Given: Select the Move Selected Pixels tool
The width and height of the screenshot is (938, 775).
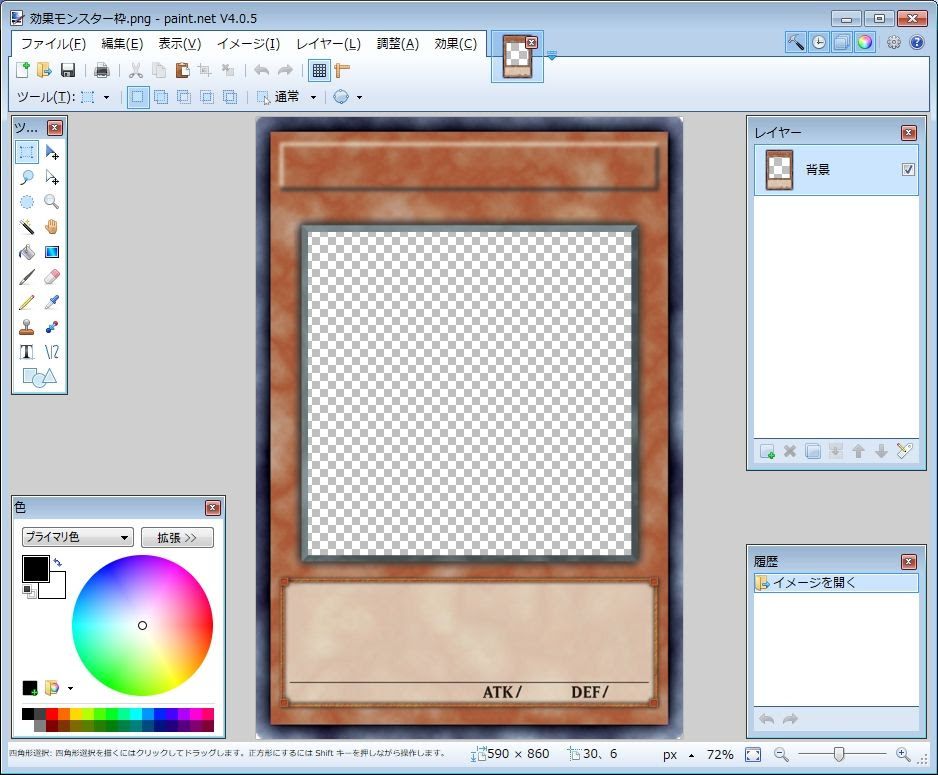Looking at the screenshot, I should tap(52, 152).
